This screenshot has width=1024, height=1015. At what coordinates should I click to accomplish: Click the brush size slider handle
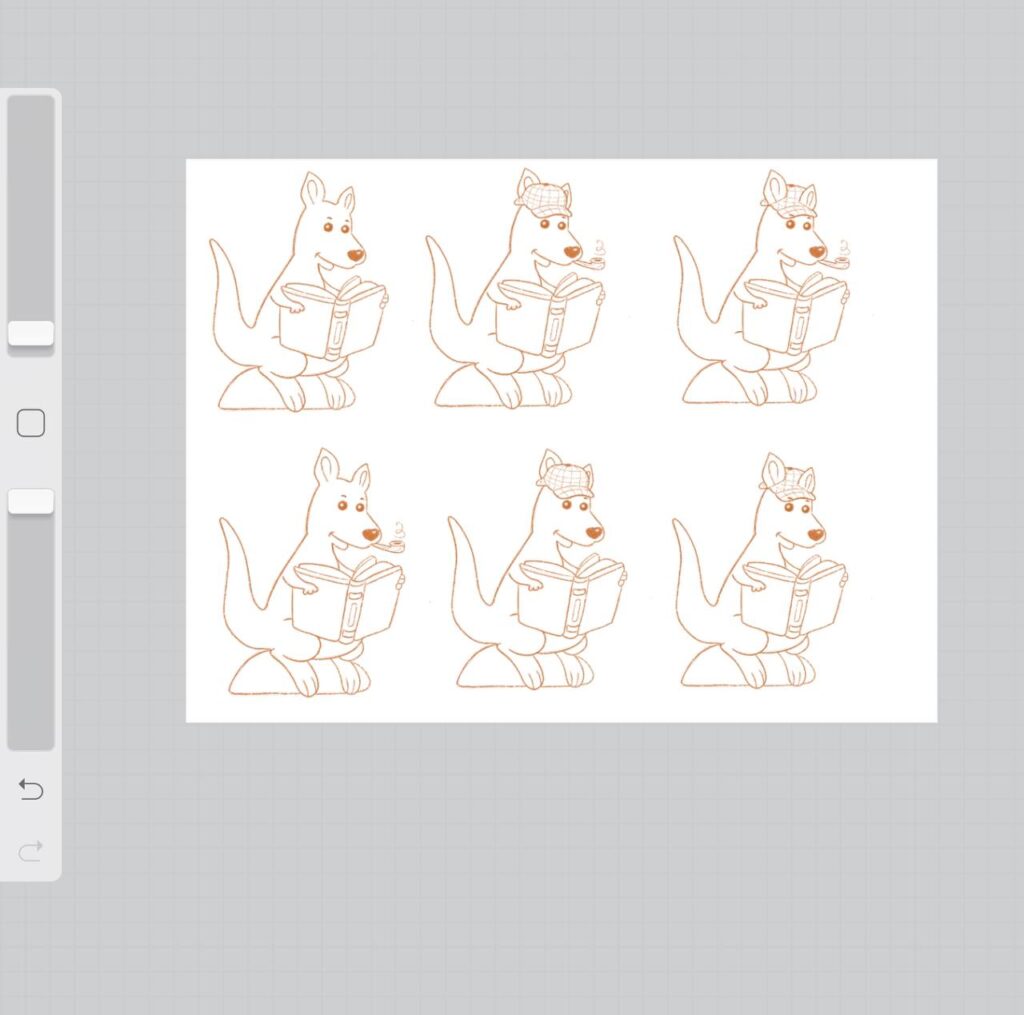(31, 334)
